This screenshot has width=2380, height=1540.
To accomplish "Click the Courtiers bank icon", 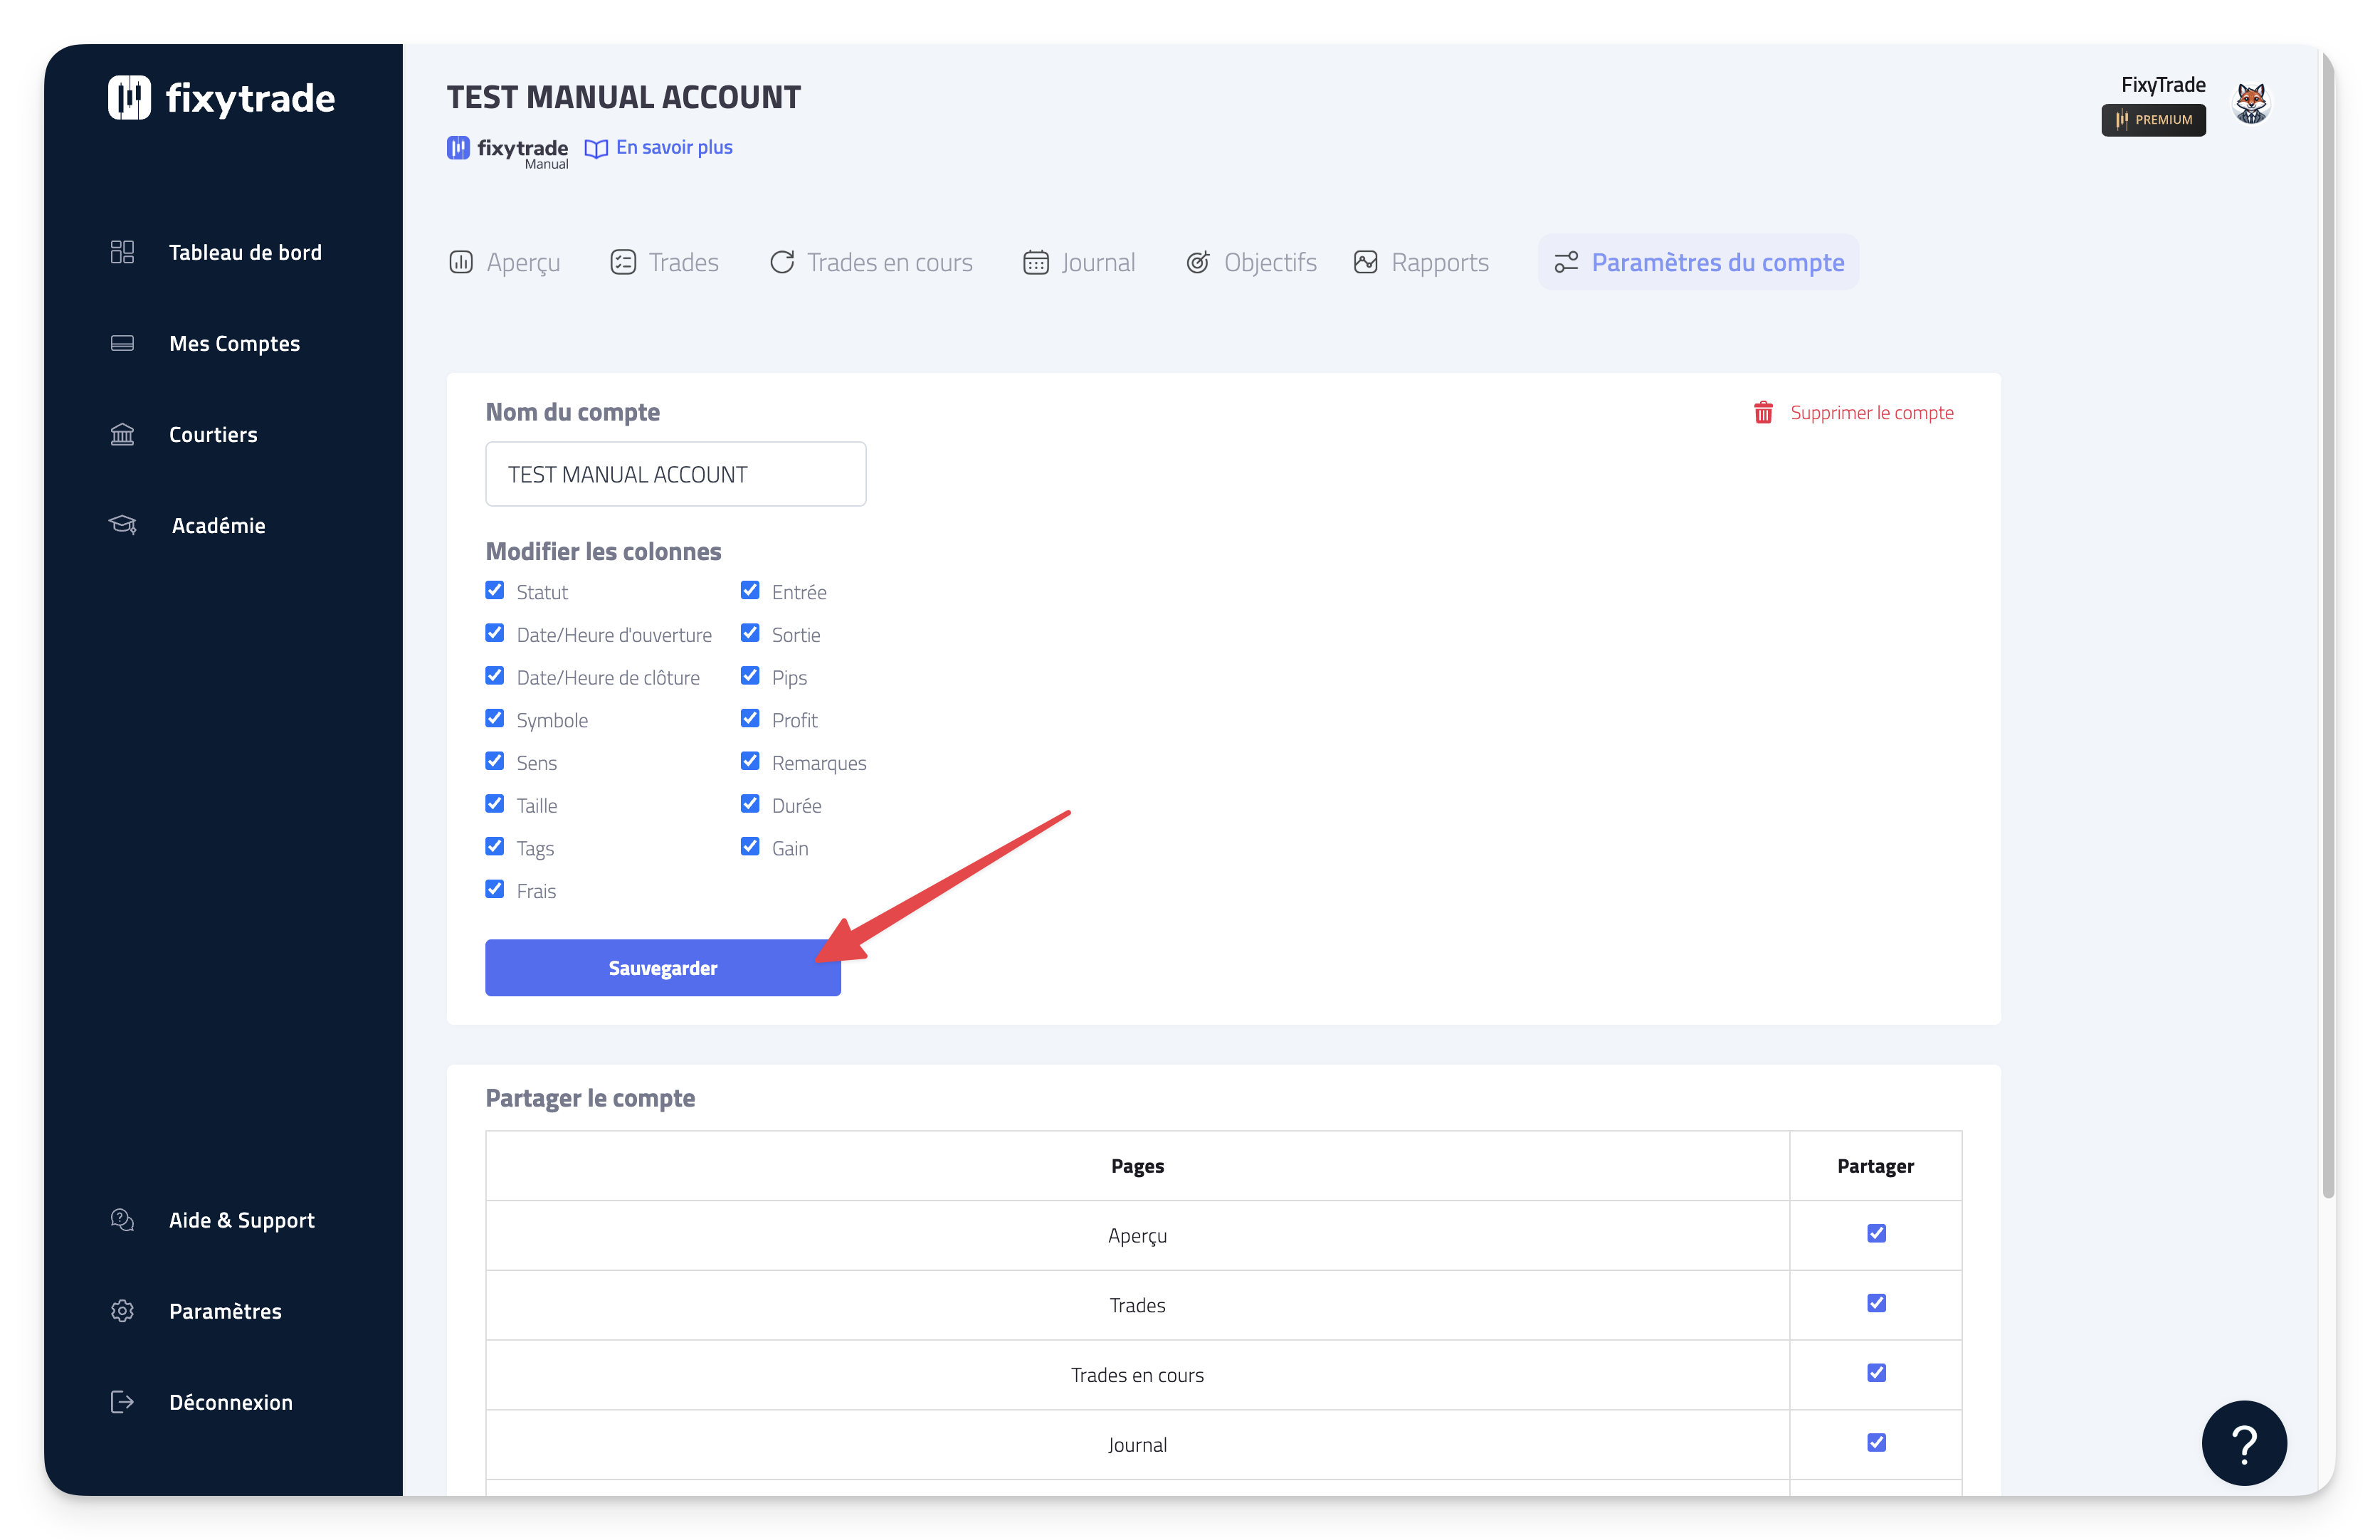I will (122, 434).
